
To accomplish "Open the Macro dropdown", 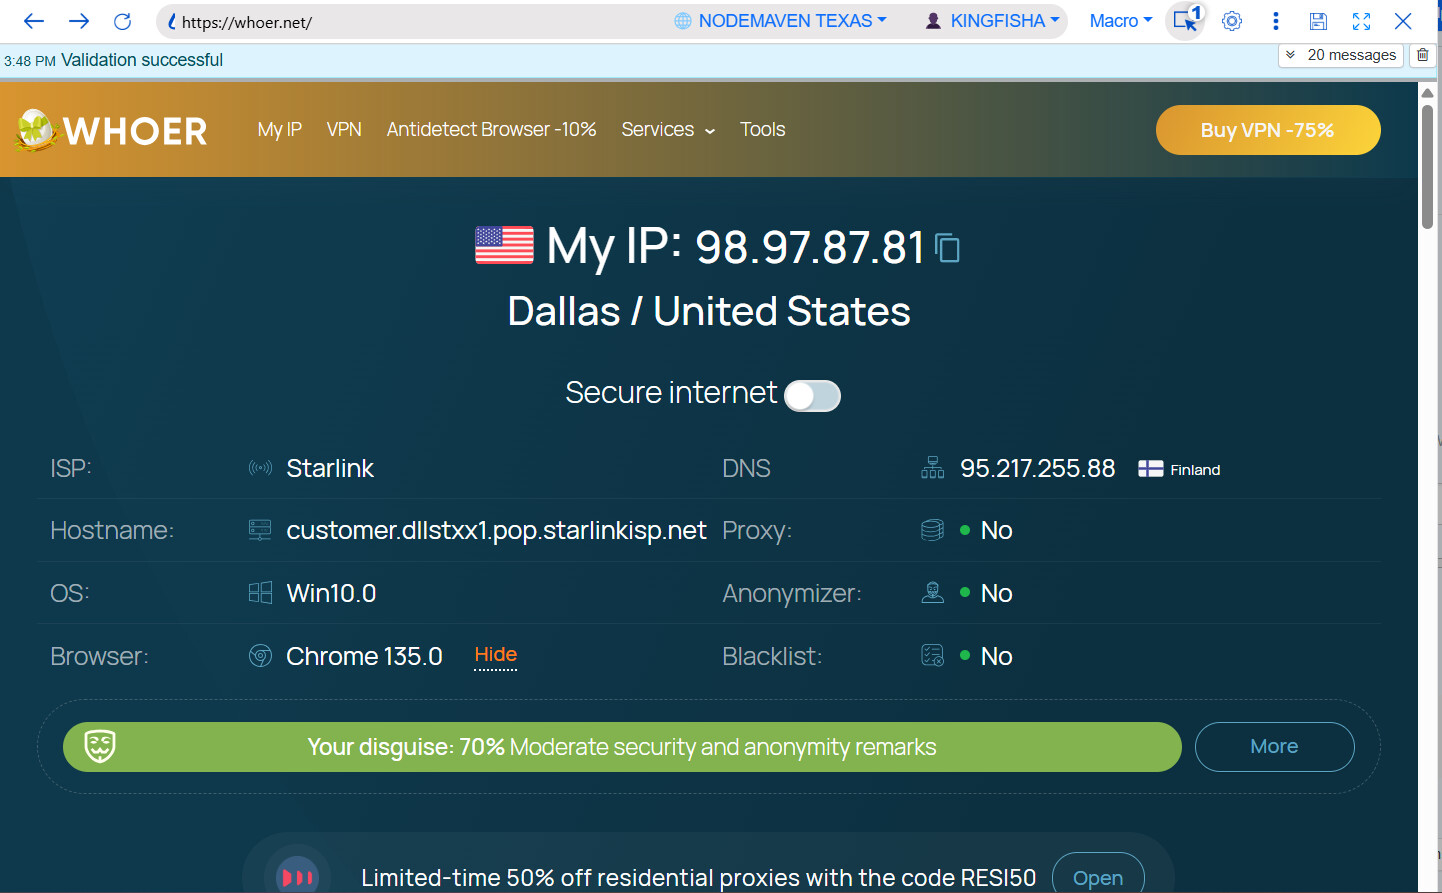I will point(1121,21).
